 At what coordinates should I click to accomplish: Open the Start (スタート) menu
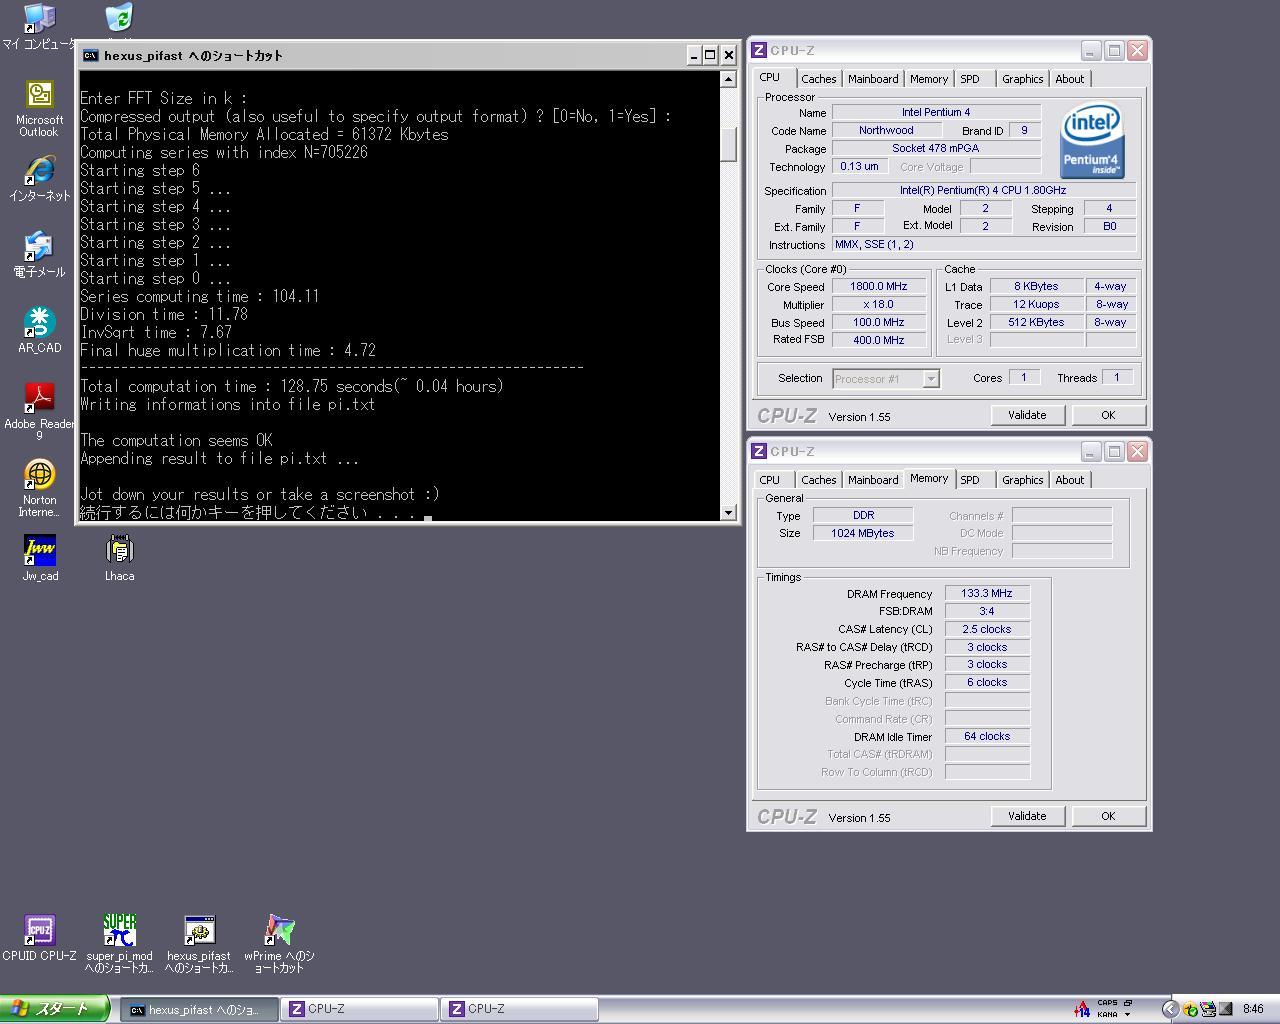coord(55,1009)
